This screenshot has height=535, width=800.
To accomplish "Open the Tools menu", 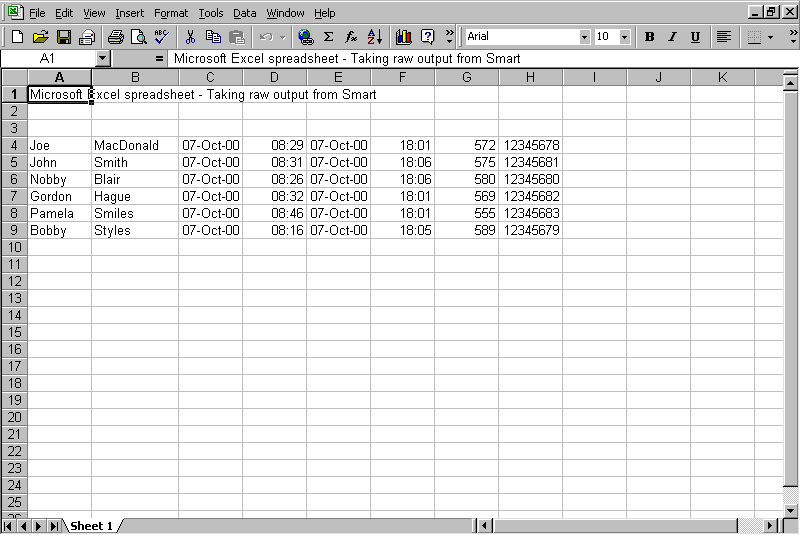I will 211,13.
